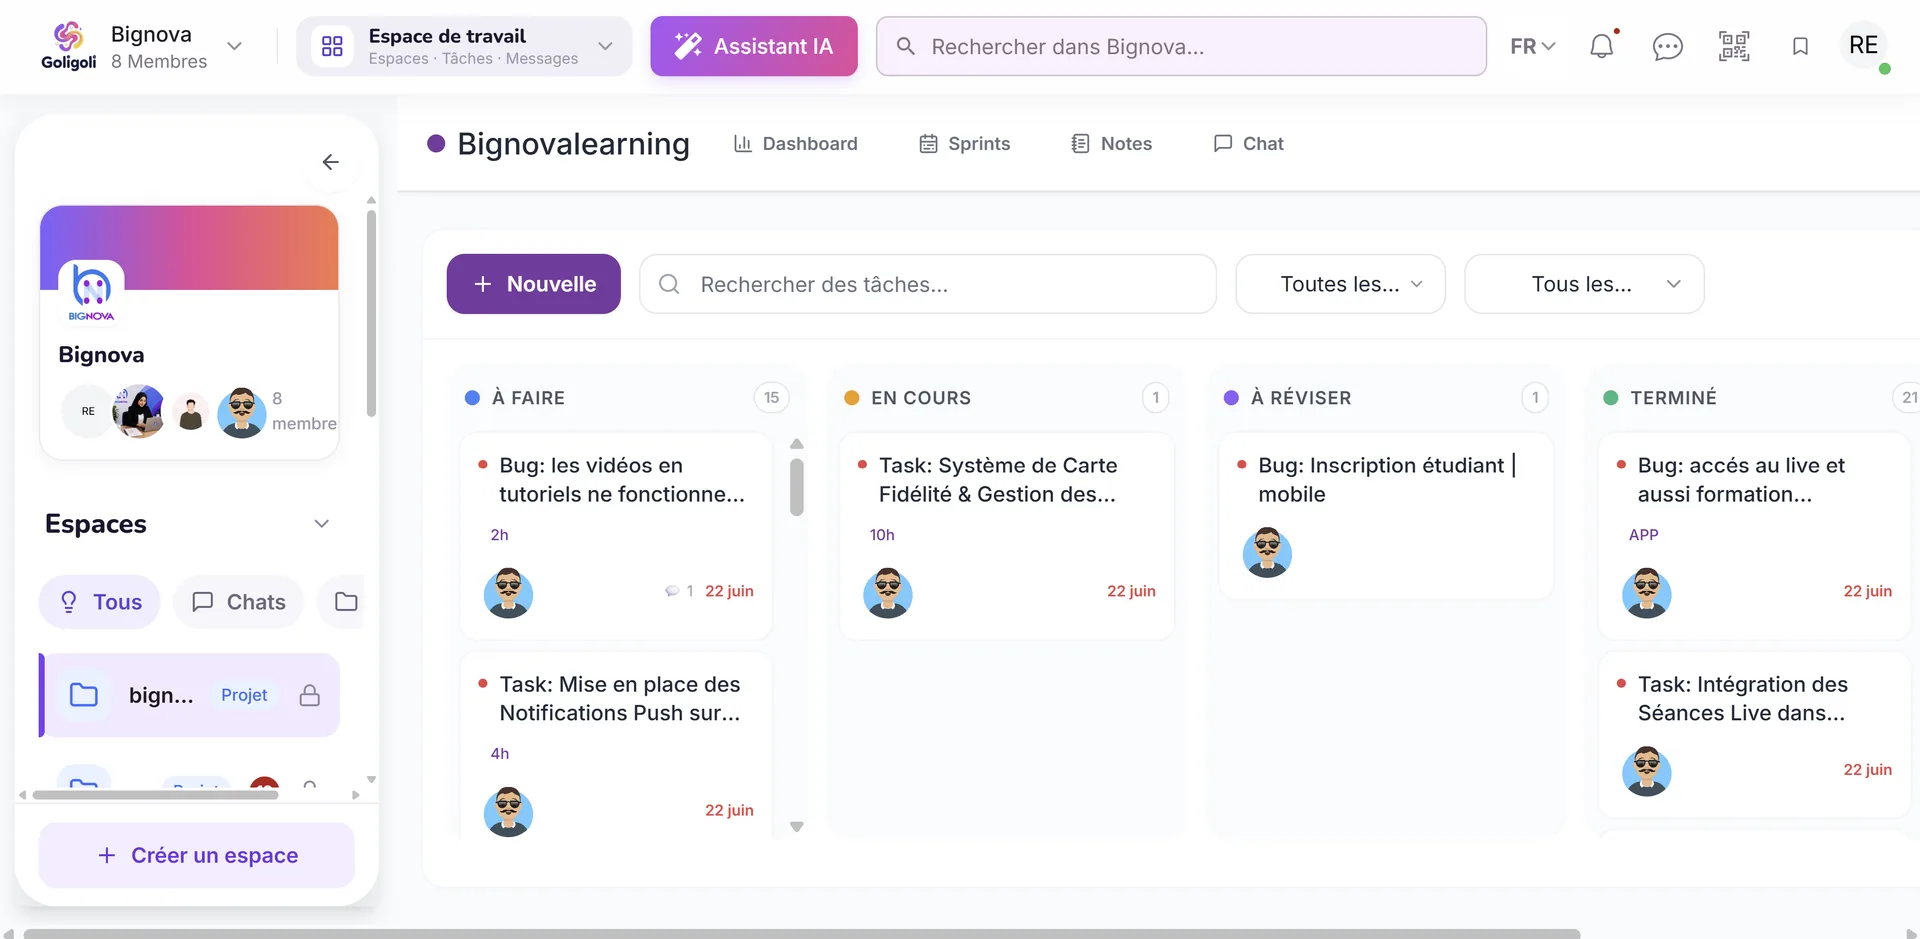Open the Bignova workspace switcher dropdown
The image size is (1920, 939).
coord(235,46)
